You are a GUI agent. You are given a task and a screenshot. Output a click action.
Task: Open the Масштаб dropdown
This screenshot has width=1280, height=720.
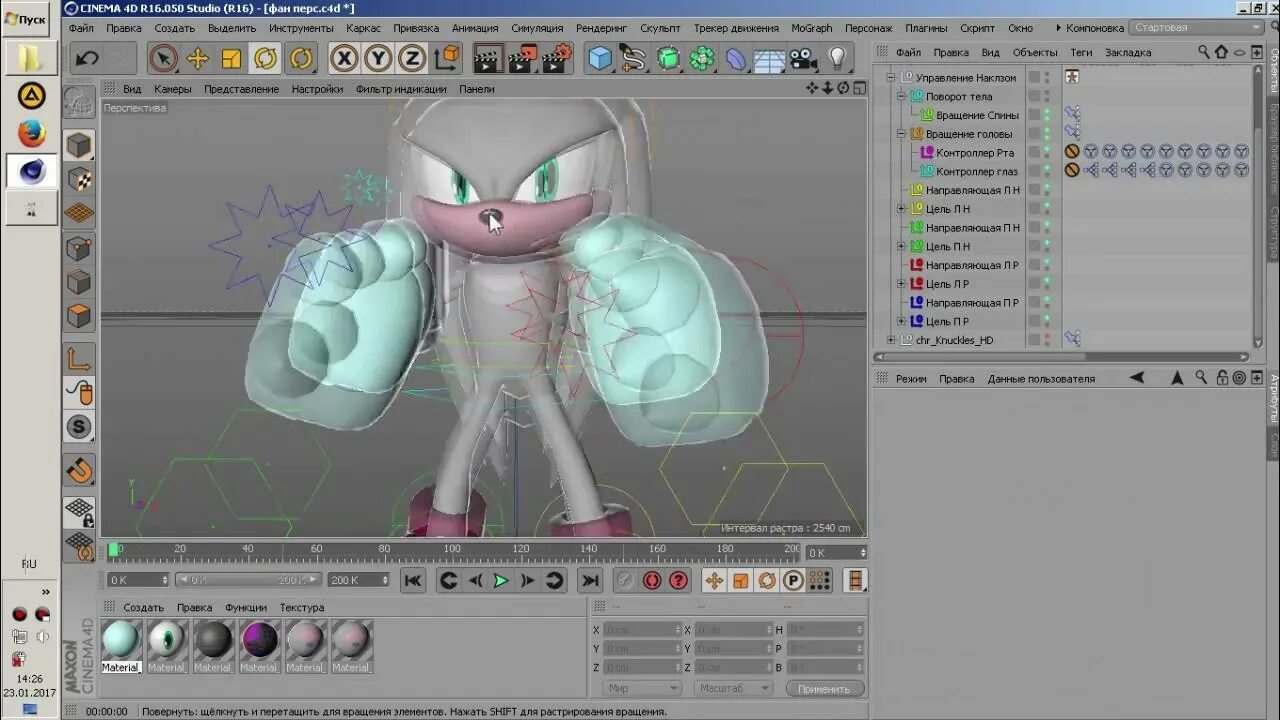click(735, 688)
